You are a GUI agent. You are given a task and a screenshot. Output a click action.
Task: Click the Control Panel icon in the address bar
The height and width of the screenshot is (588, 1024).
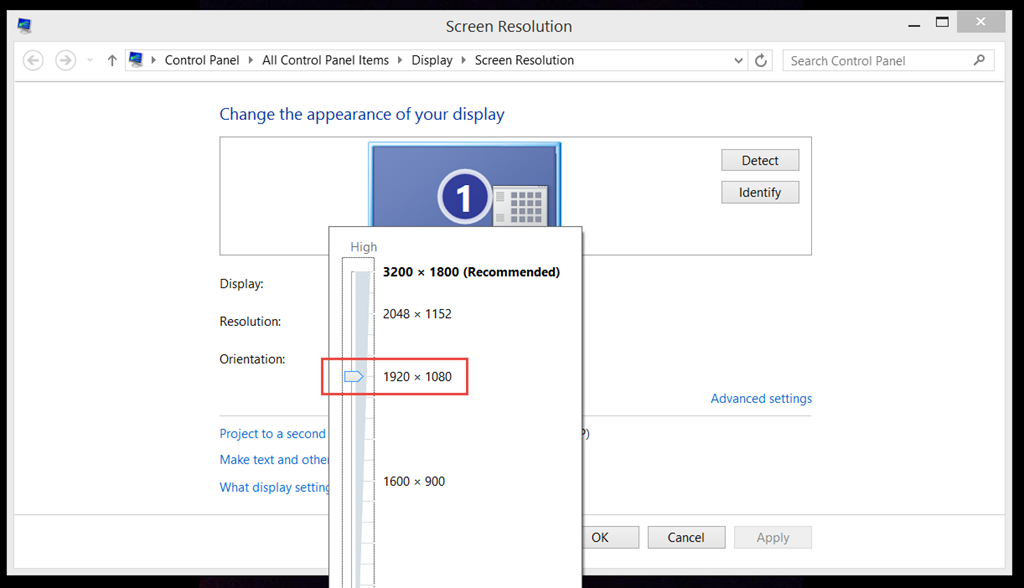(x=136, y=60)
